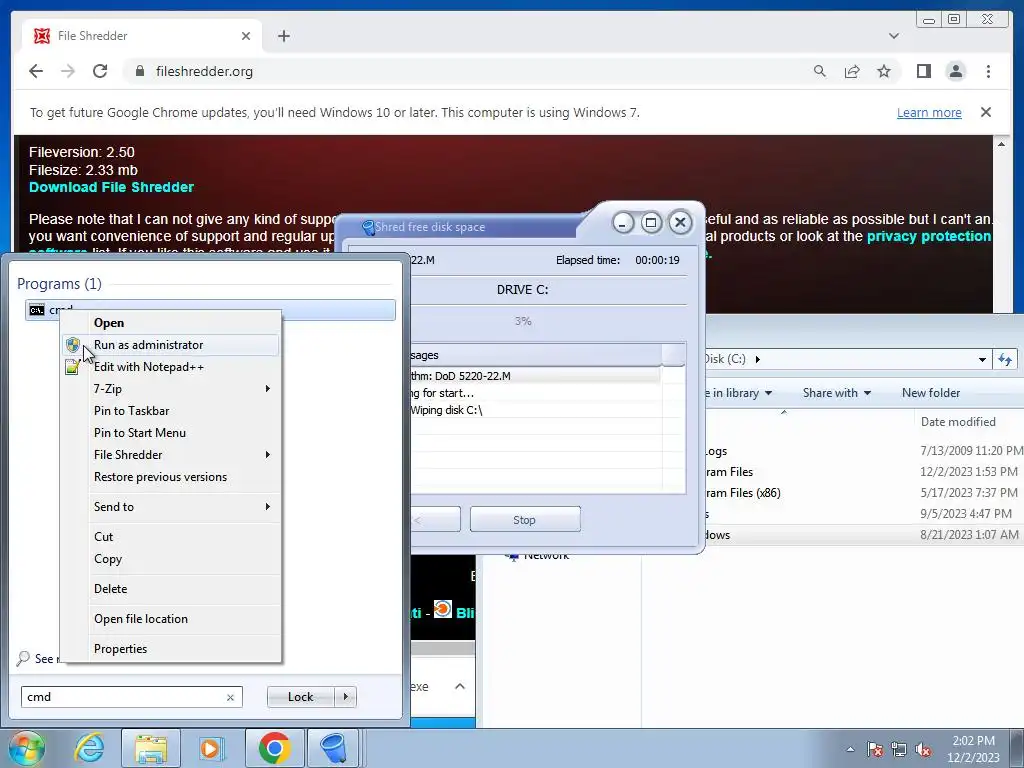Clear the Start menu search text
The width and height of the screenshot is (1024, 768).
click(231, 697)
